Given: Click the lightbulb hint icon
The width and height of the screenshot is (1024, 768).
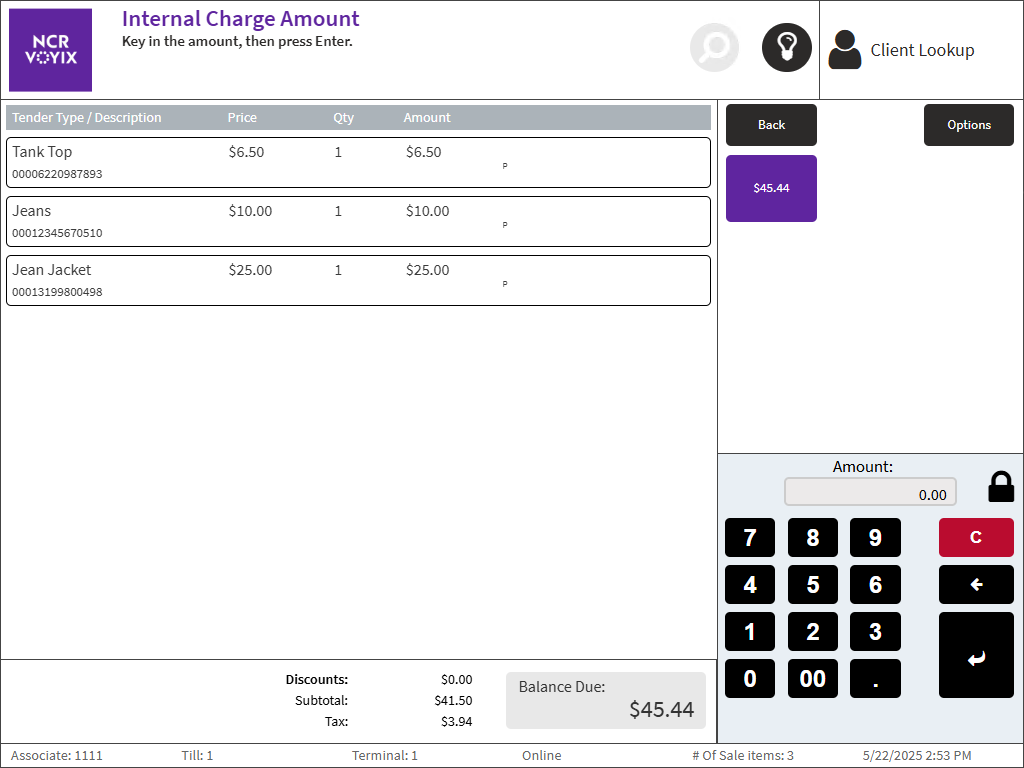Looking at the screenshot, I should pyautogui.click(x=786, y=48).
